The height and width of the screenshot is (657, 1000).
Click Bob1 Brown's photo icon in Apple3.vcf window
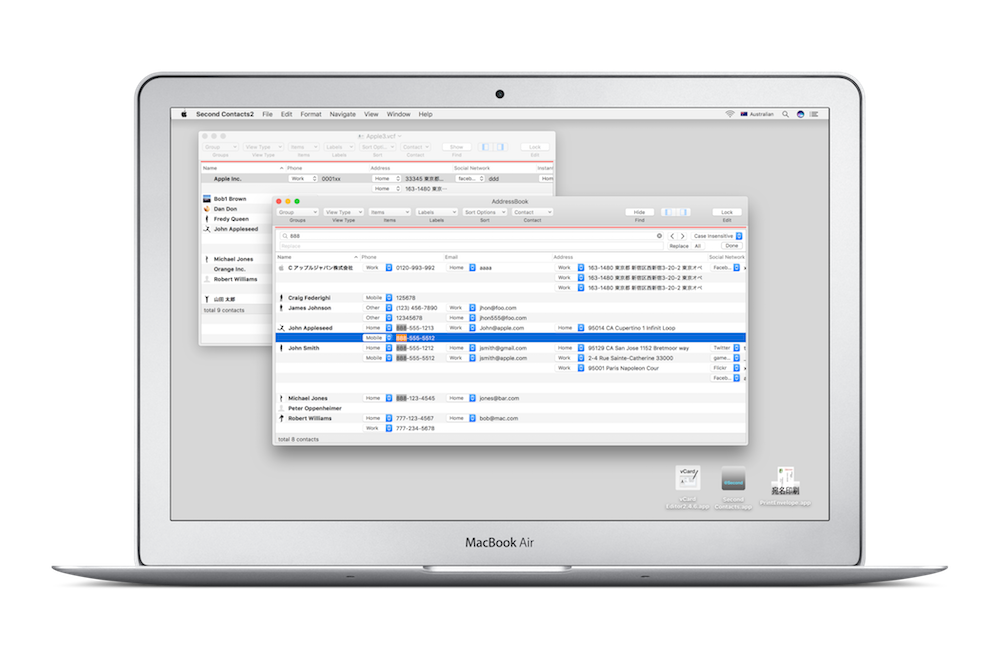[207, 199]
